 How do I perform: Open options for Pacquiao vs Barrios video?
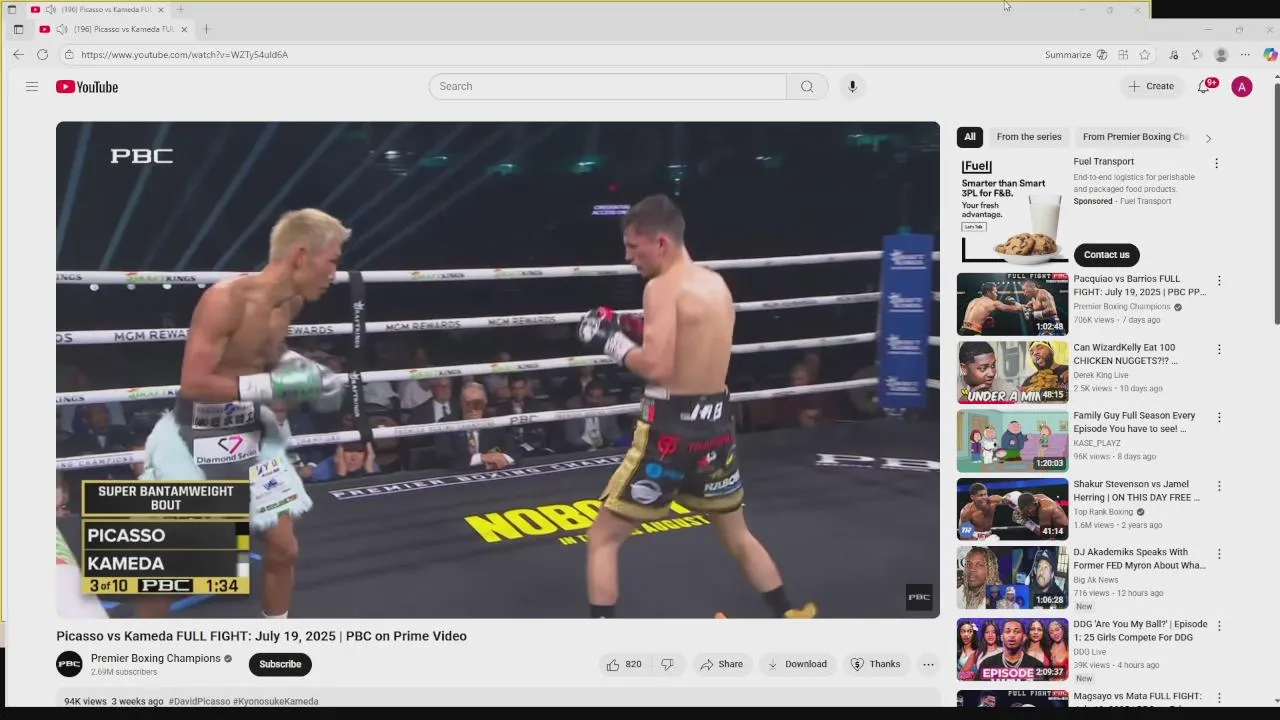tap(1218, 281)
